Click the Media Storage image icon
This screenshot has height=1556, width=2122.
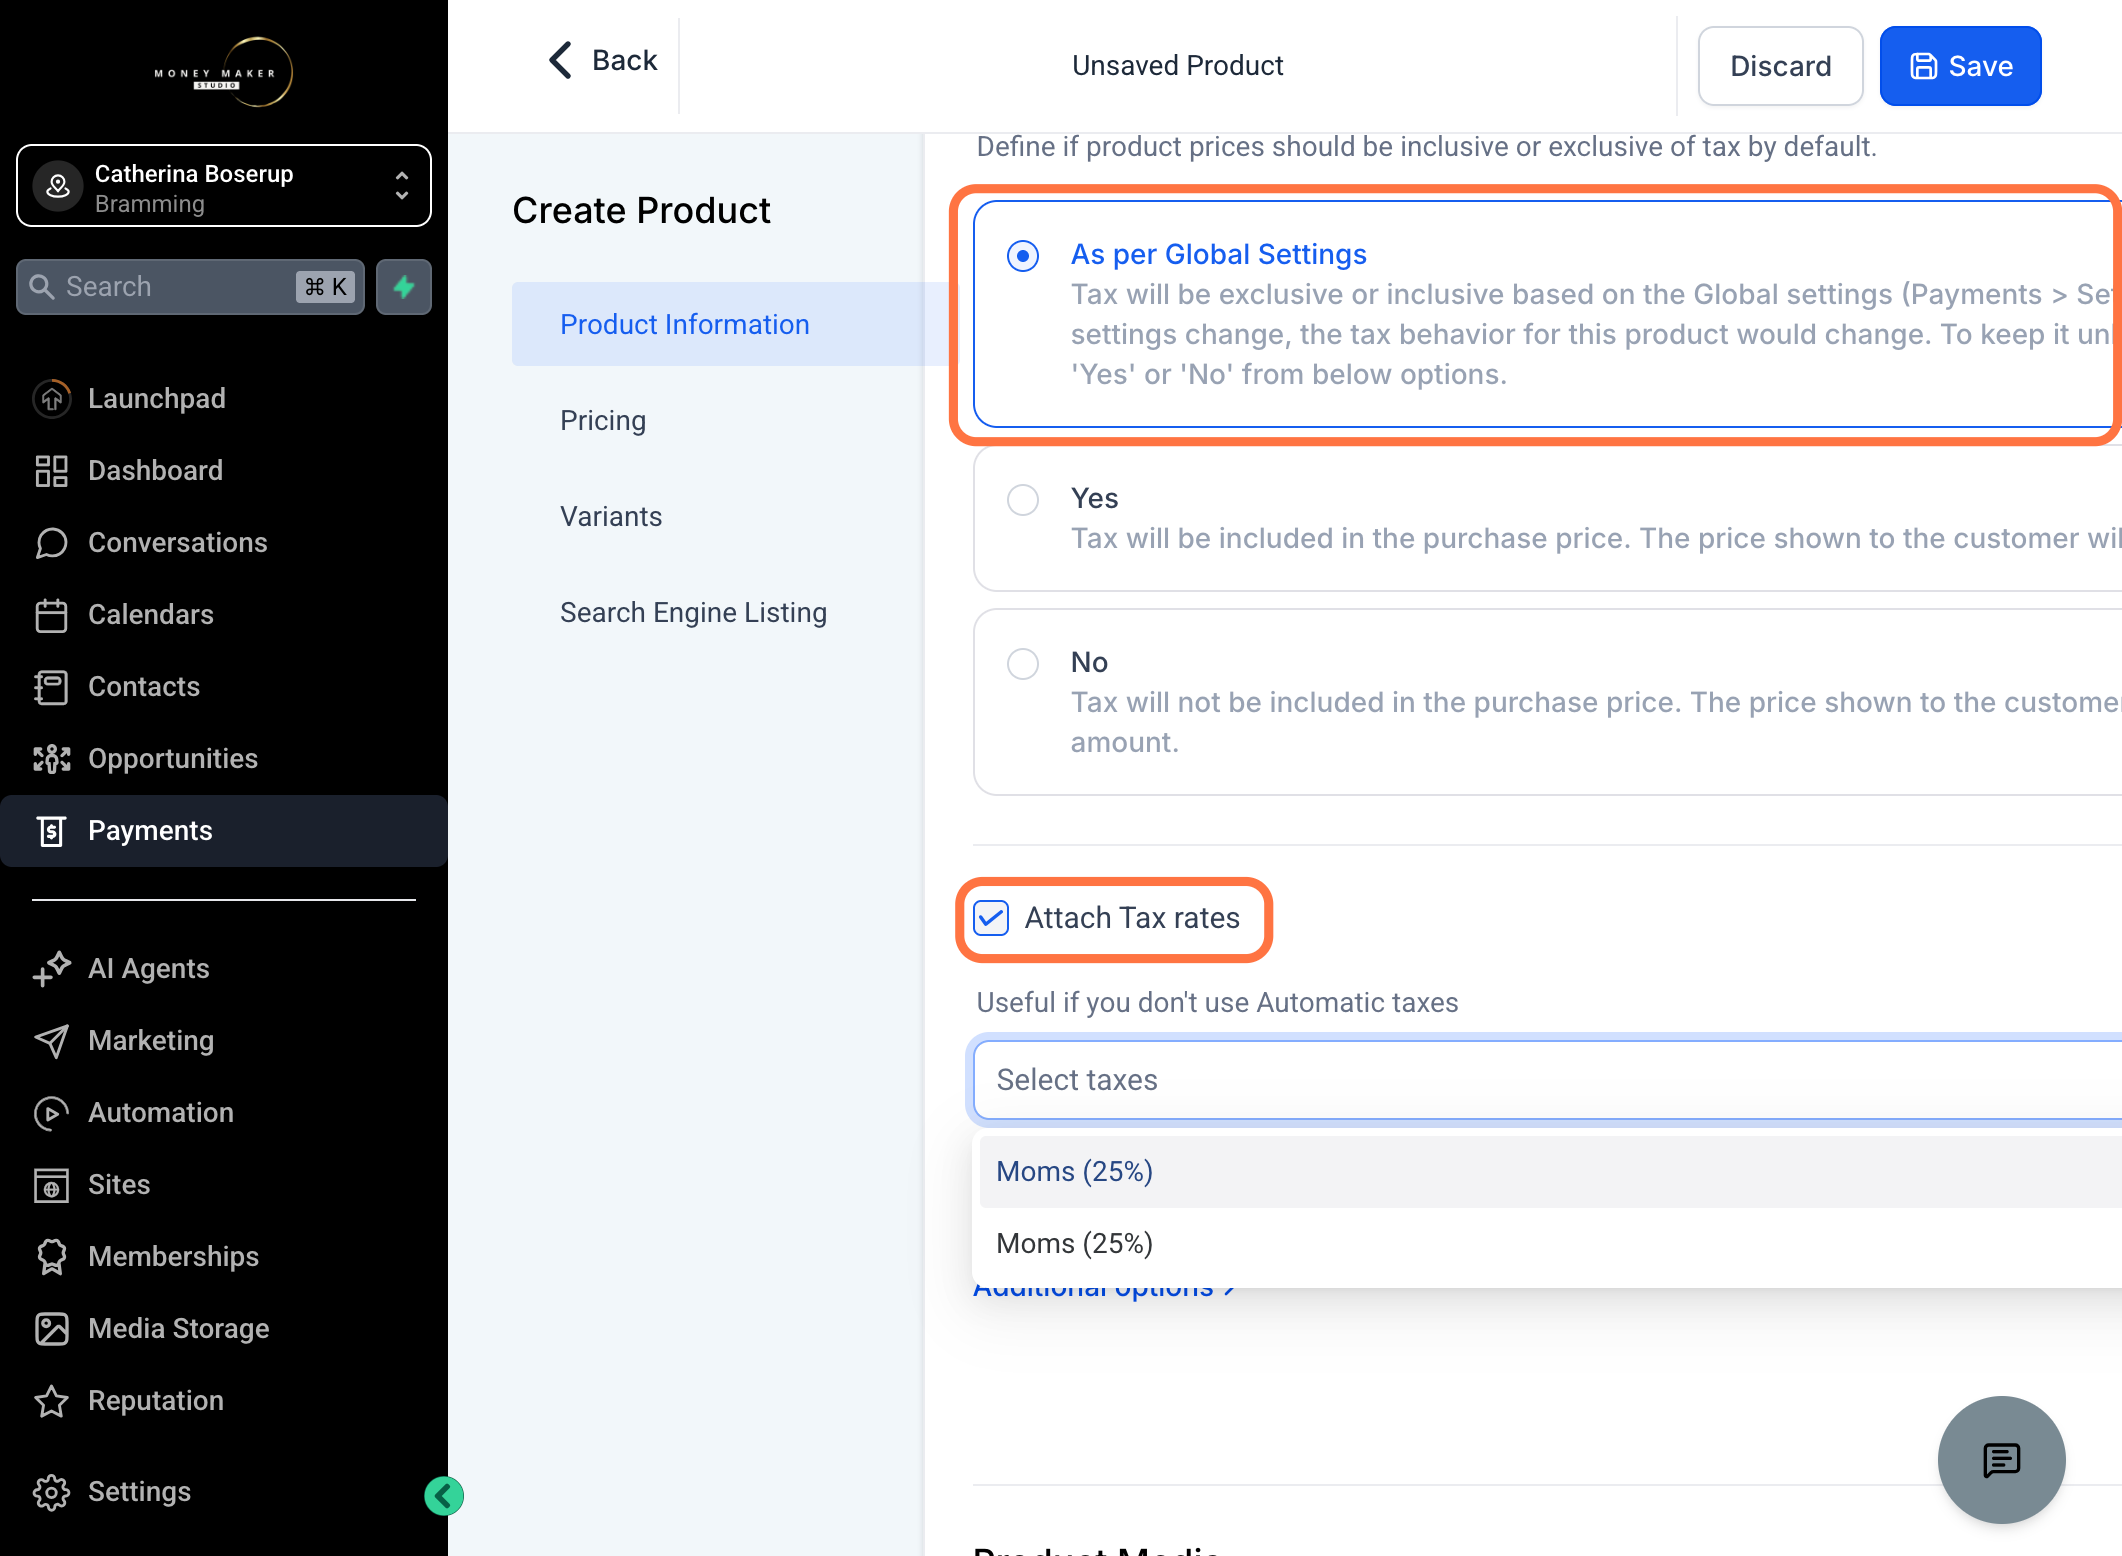pos(51,1328)
